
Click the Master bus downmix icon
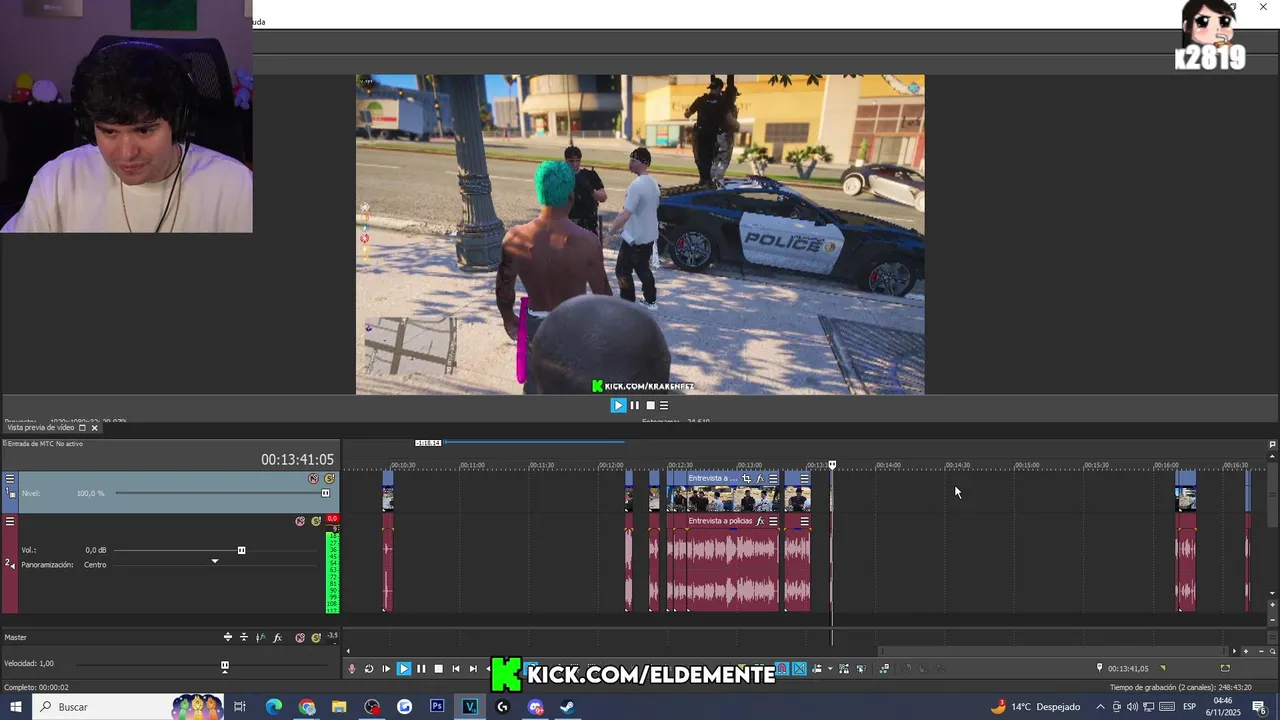pos(244,637)
